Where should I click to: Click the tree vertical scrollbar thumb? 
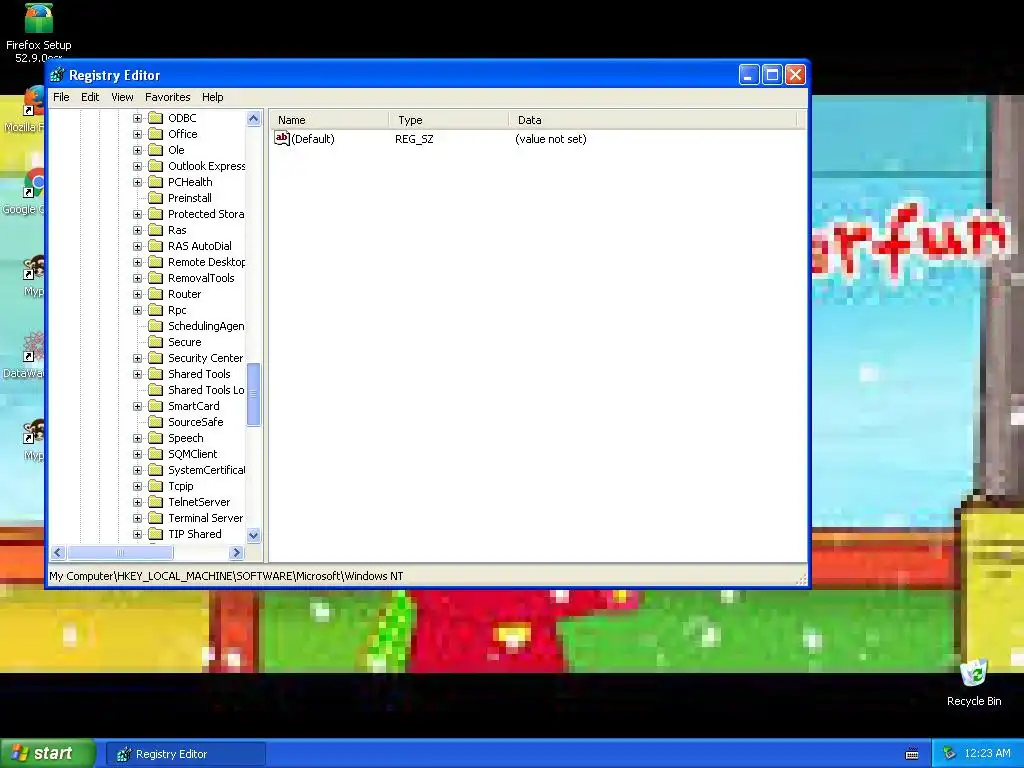[x=253, y=394]
